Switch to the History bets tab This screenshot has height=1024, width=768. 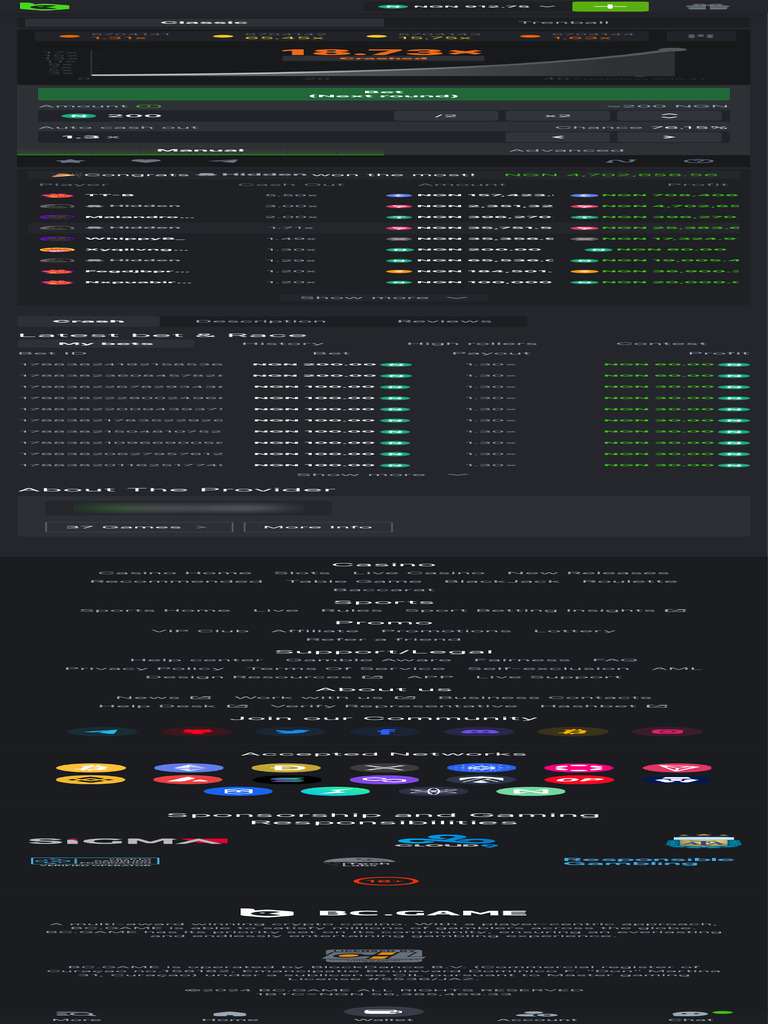(x=283, y=344)
